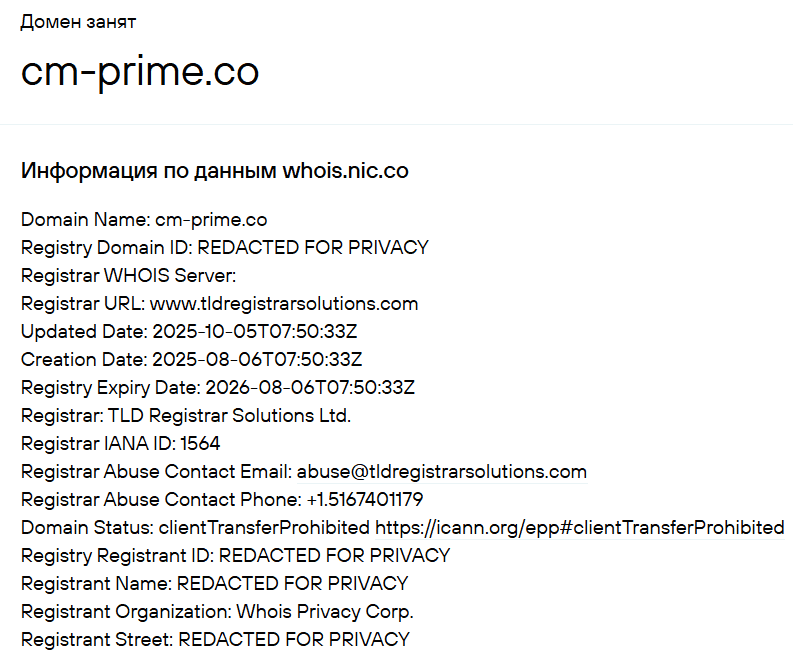793x652 pixels.
Task: Click the www.tldregistrarsolutions.com registrar URL
Action: point(284,303)
